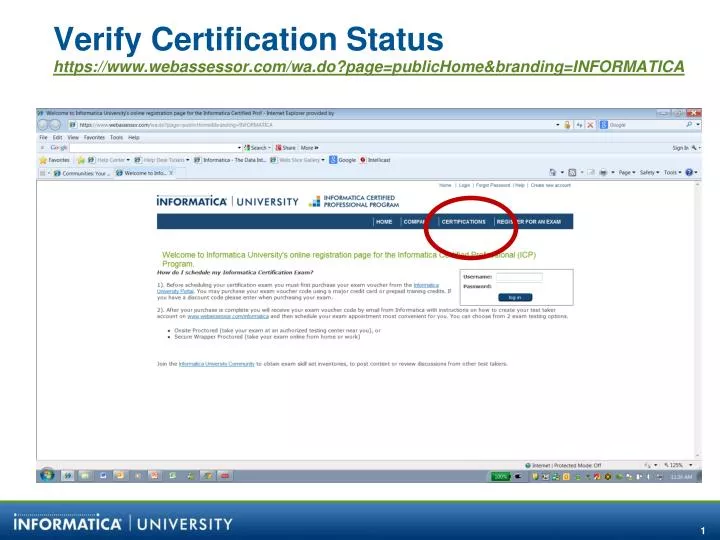Open the command bar Tools dropdown

click(672, 172)
